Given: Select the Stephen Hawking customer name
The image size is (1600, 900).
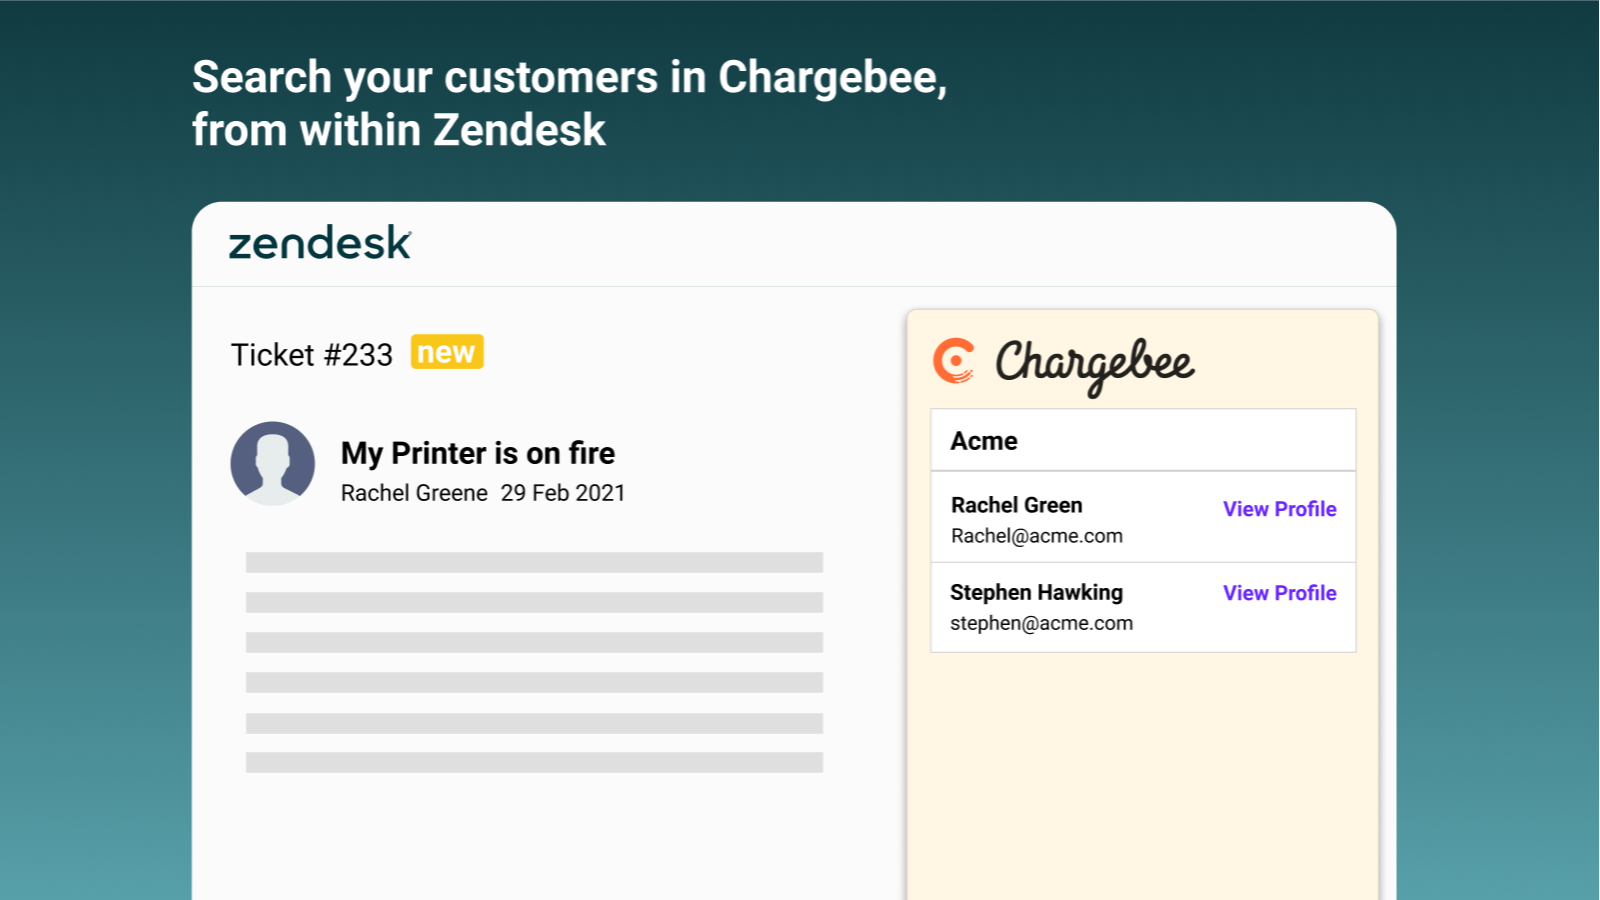Looking at the screenshot, I should point(1036,592).
